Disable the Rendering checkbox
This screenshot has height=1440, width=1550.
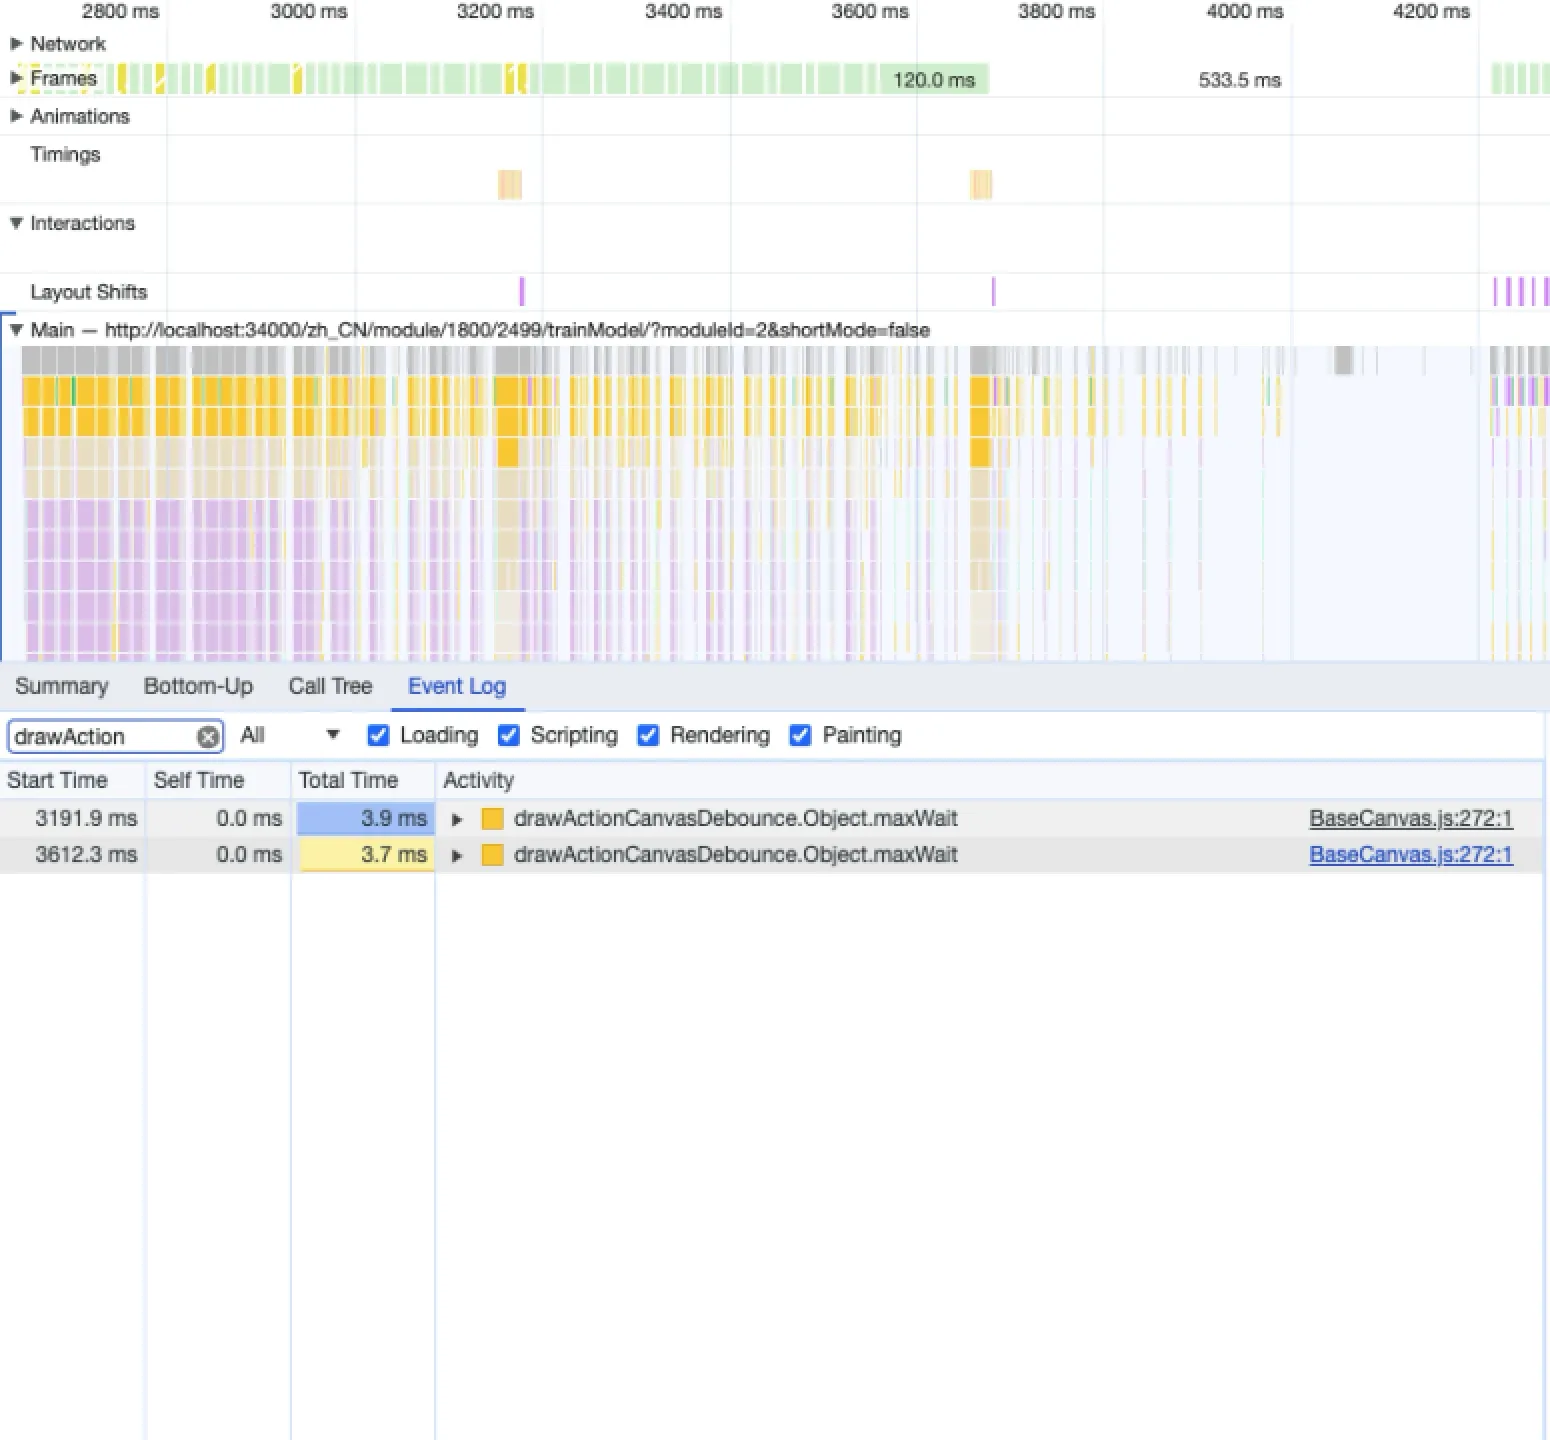tap(648, 736)
